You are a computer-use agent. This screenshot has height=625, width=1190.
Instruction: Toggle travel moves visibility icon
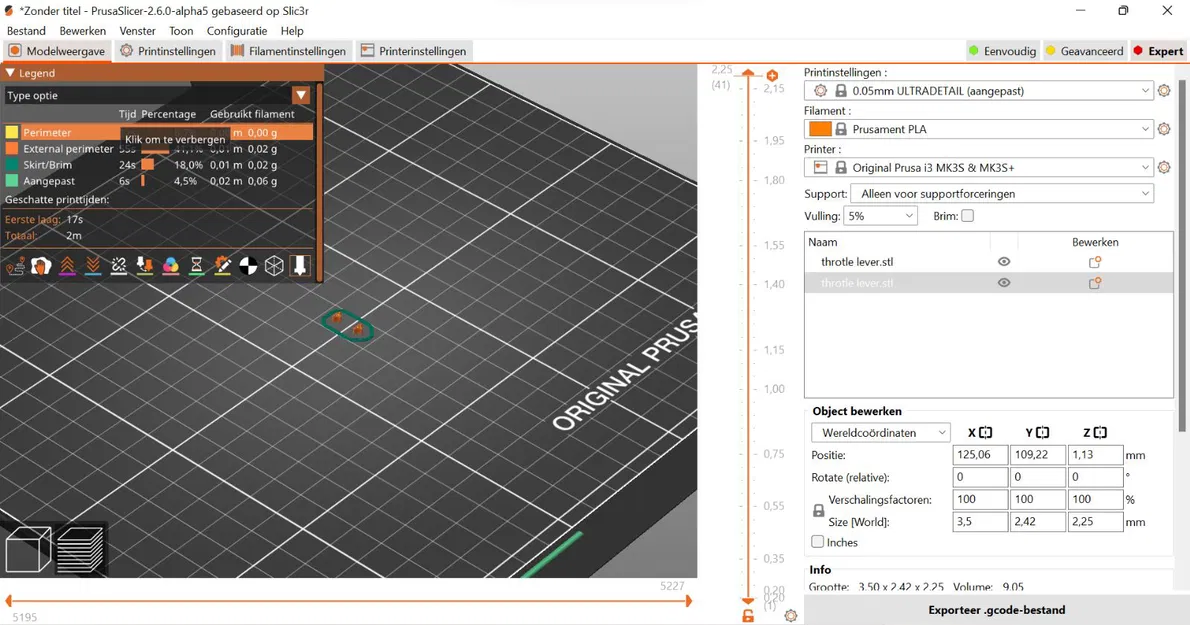point(15,265)
